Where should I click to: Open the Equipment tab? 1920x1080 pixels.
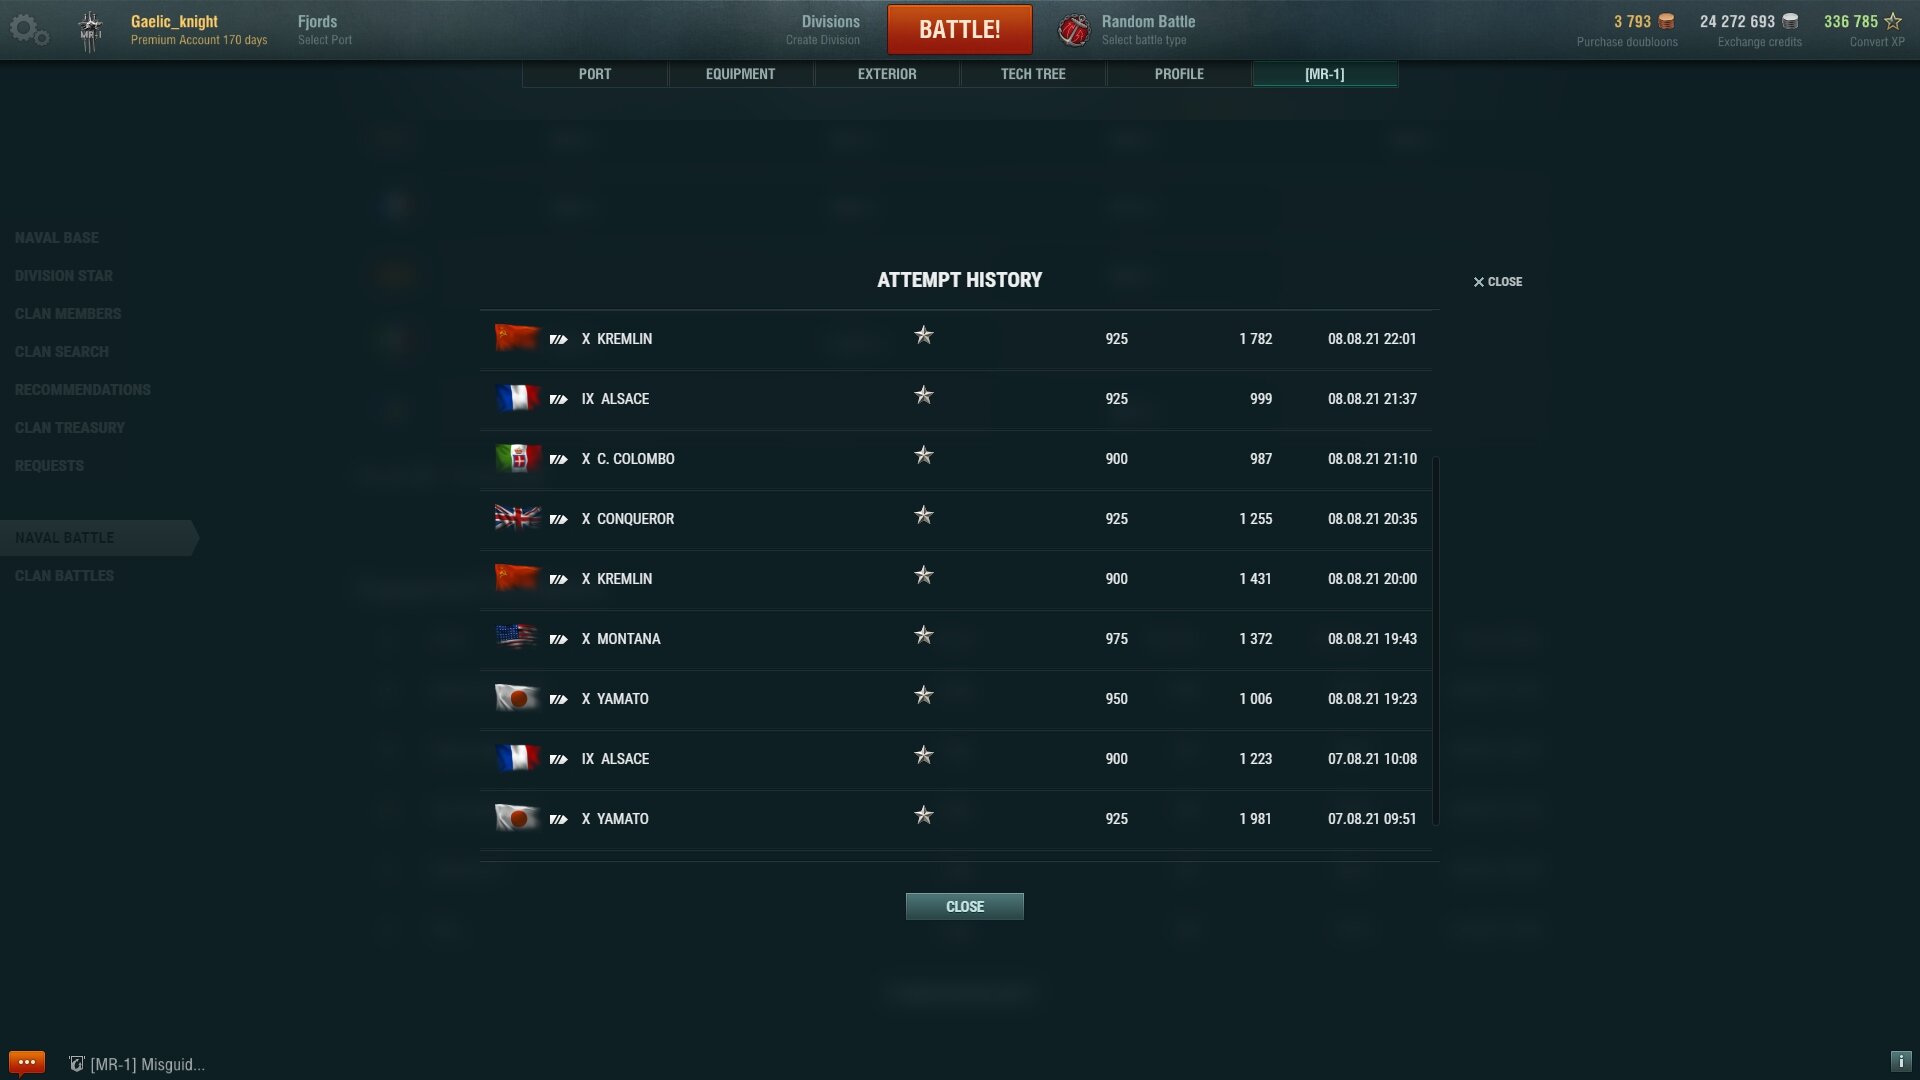click(x=740, y=74)
